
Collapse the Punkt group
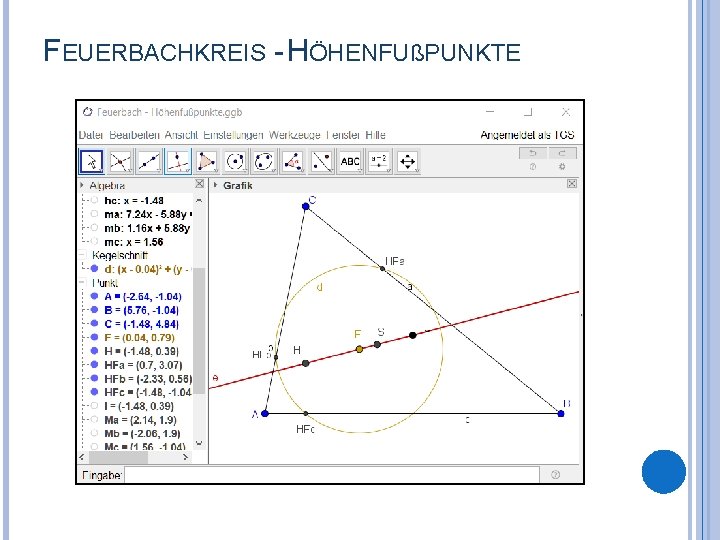[82, 282]
